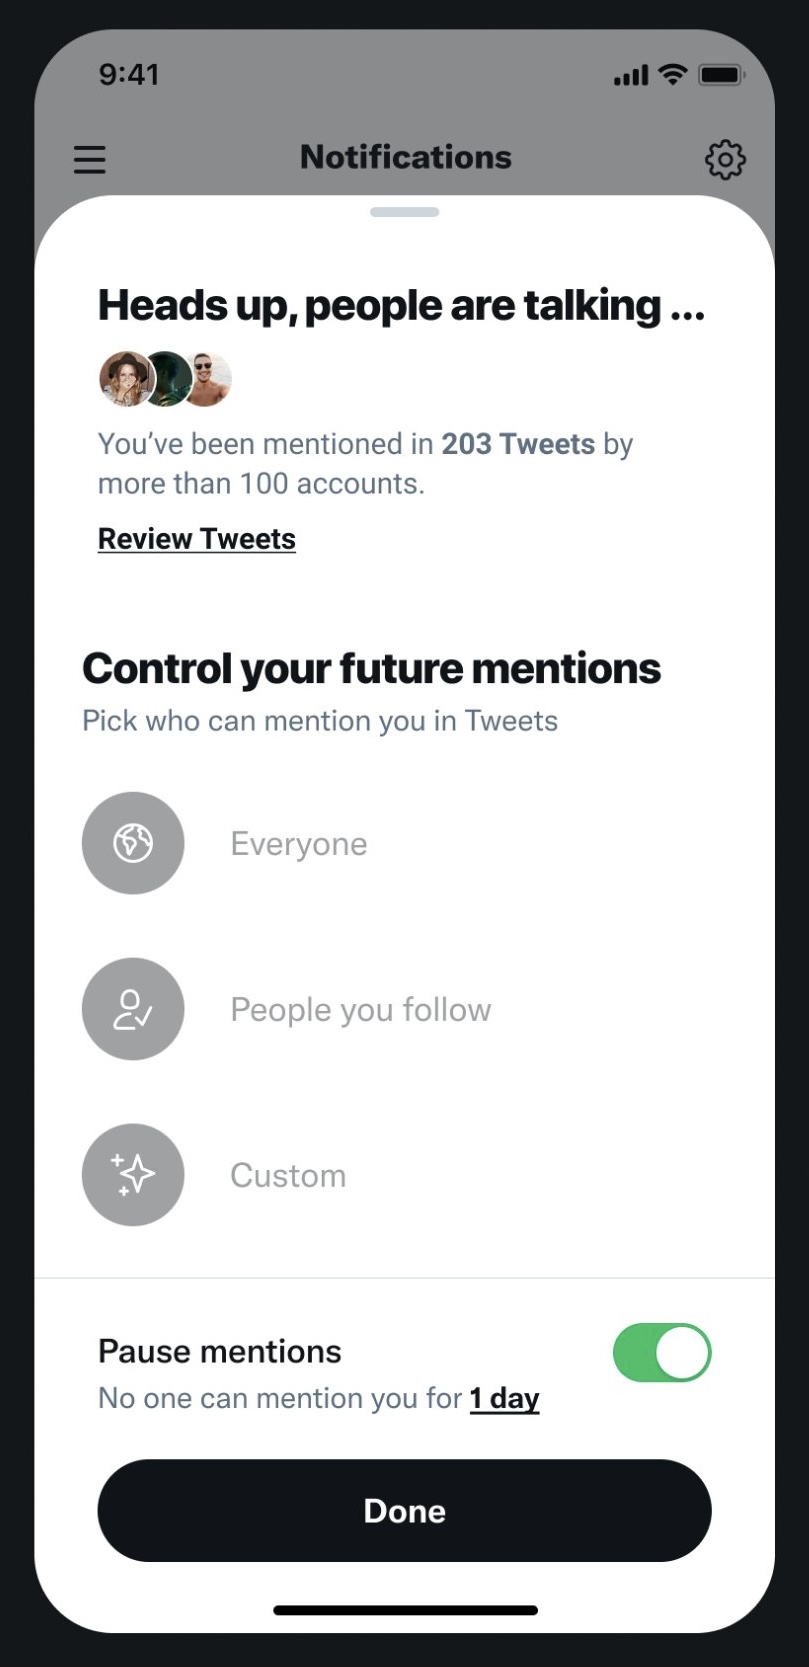Choose the Custom option label
Viewport: 809px width, 1667px height.
coord(288,1176)
